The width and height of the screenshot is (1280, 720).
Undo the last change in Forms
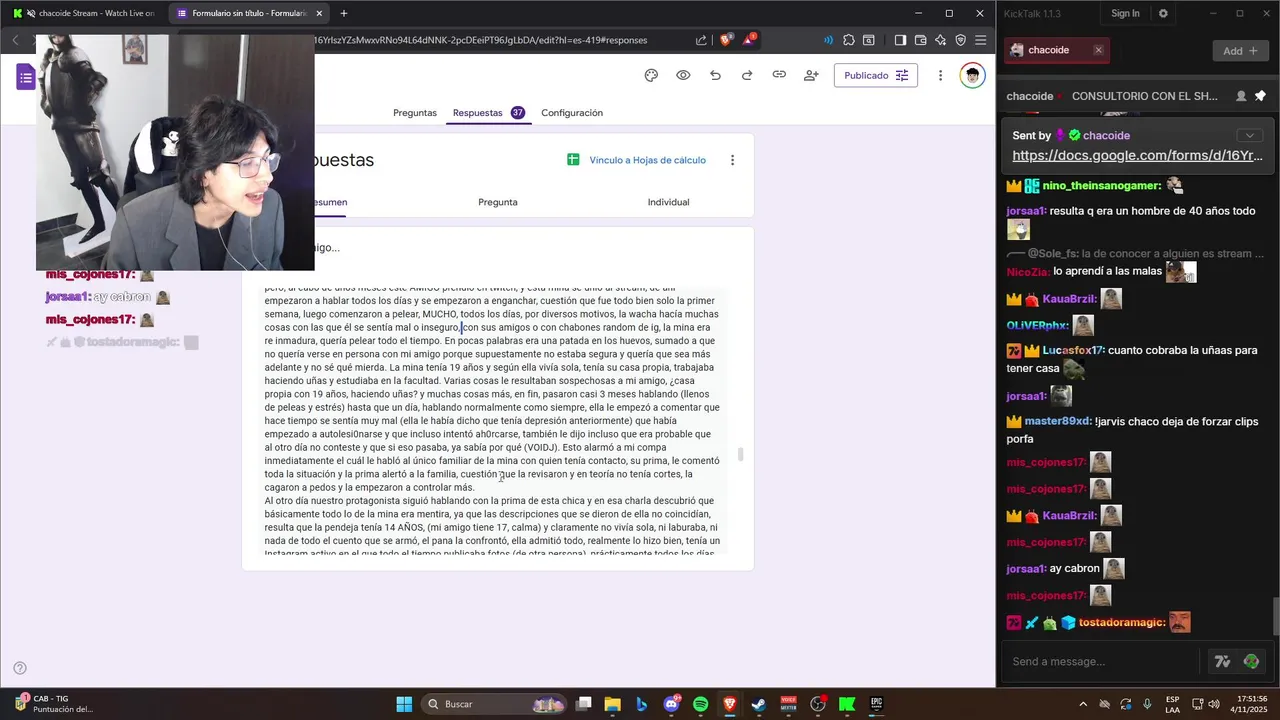(x=715, y=75)
